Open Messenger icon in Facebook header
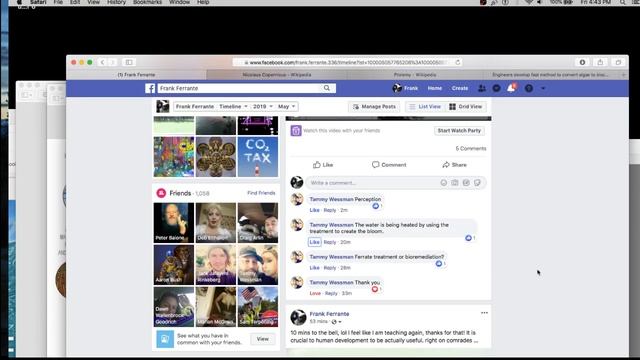This screenshot has height=360, width=640. coord(496,88)
